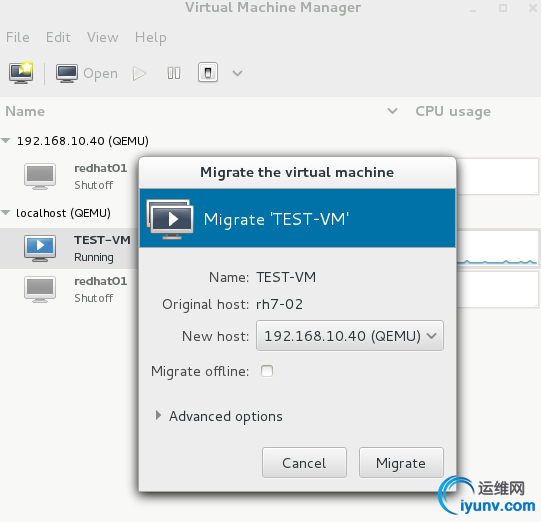The image size is (541, 522).
Task: Click the 192.168.10.40 (QEMU) connection label
Action: [x=83, y=141]
